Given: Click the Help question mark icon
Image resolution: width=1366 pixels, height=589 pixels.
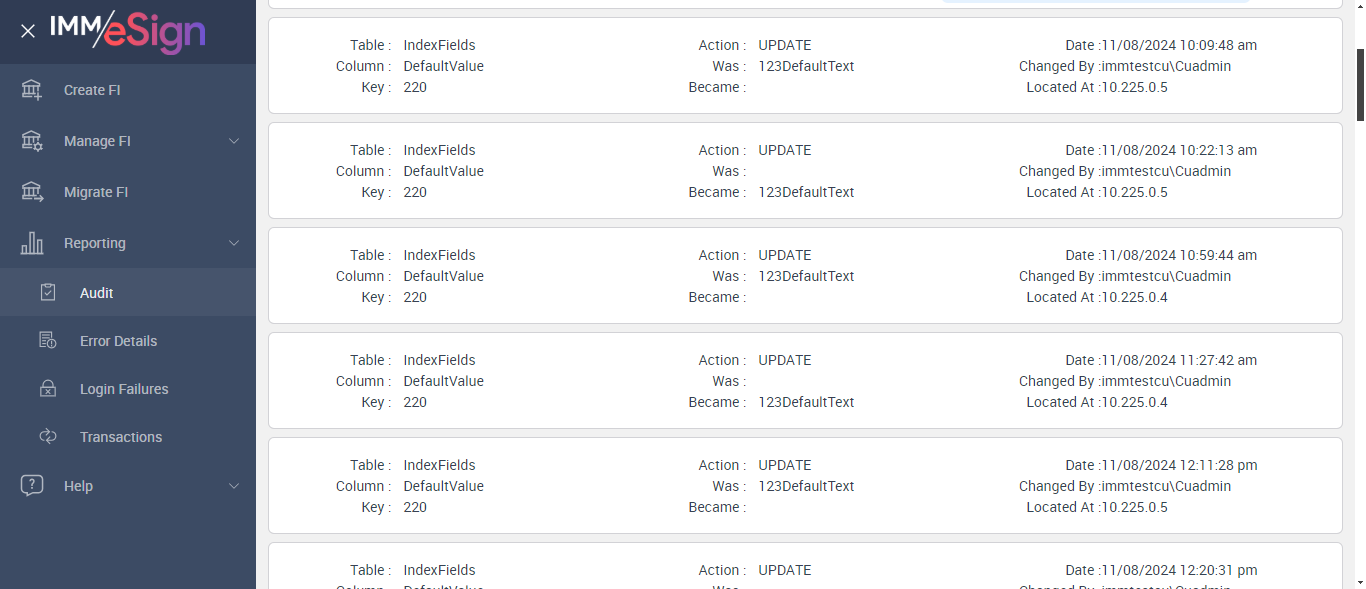Looking at the screenshot, I should pos(32,486).
